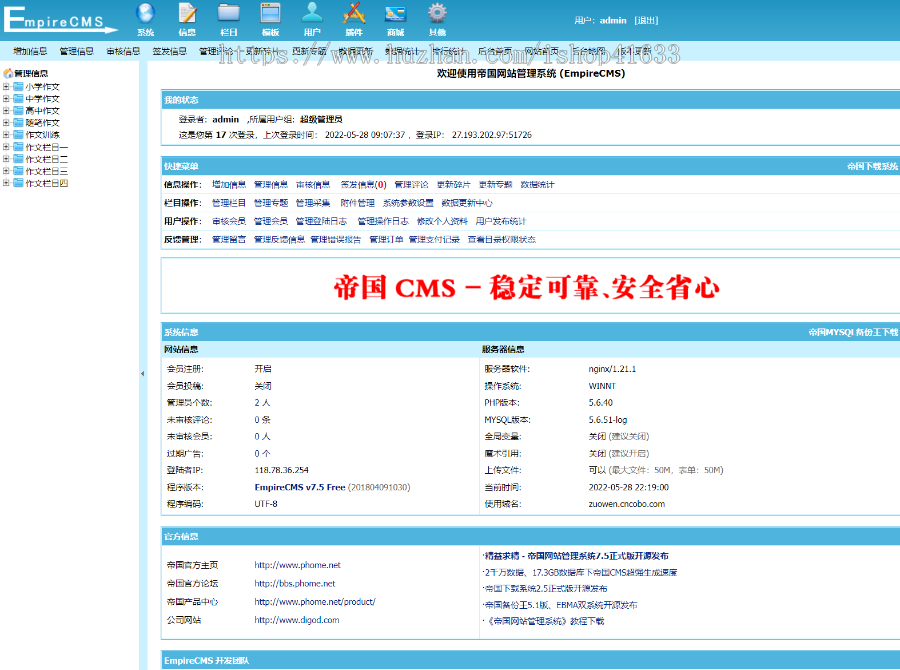The height and width of the screenshot is (670, 900).
Task: Click quick menu link 附件管理
Action: click(358, 203)
